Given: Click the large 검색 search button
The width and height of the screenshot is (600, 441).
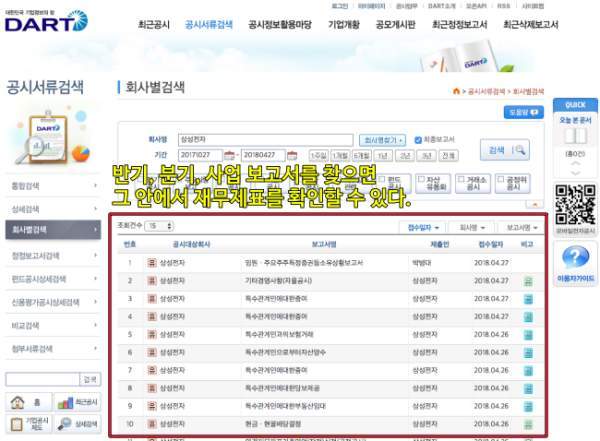Looking at the screenshot, I should coord(505,150).
